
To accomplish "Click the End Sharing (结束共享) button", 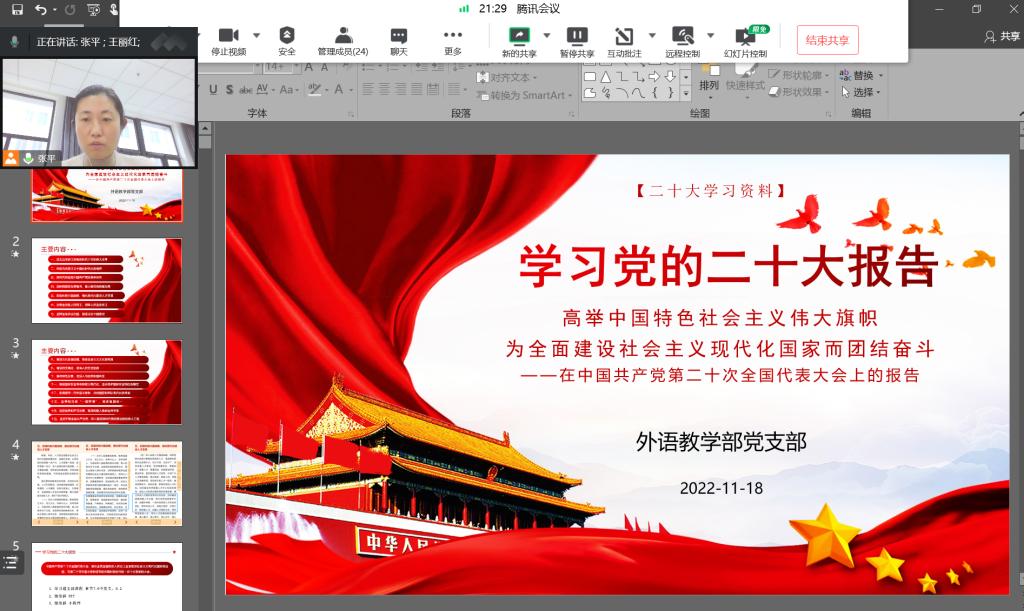I will tap(828, 40).
